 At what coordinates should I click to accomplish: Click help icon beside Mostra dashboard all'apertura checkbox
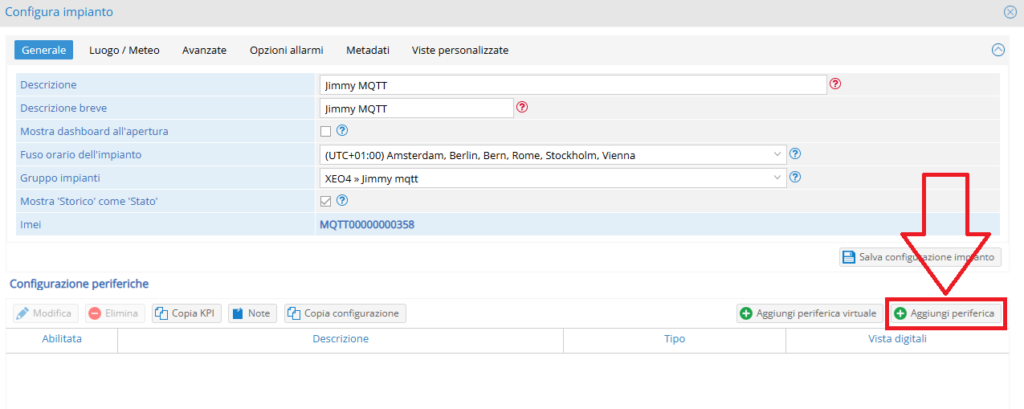(342, 131)
